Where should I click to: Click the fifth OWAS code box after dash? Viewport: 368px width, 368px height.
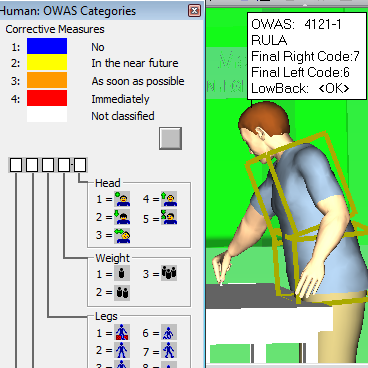click(80, 165)
